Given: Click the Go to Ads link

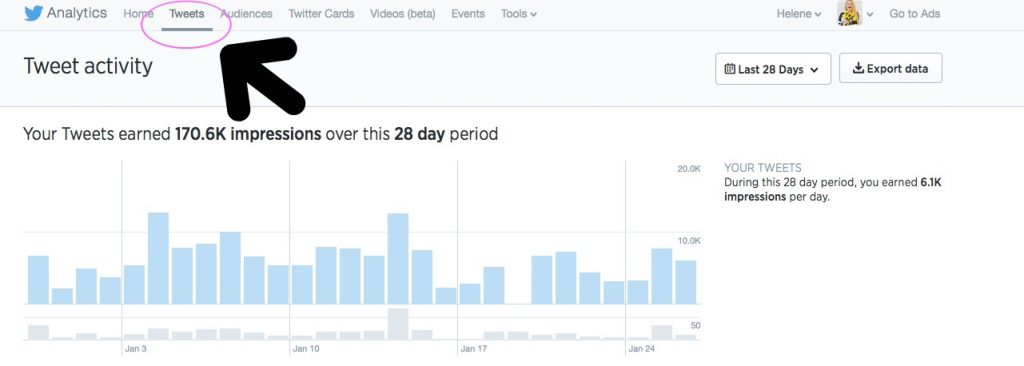Looking at the screenshot, I should (x=915, y=14).
